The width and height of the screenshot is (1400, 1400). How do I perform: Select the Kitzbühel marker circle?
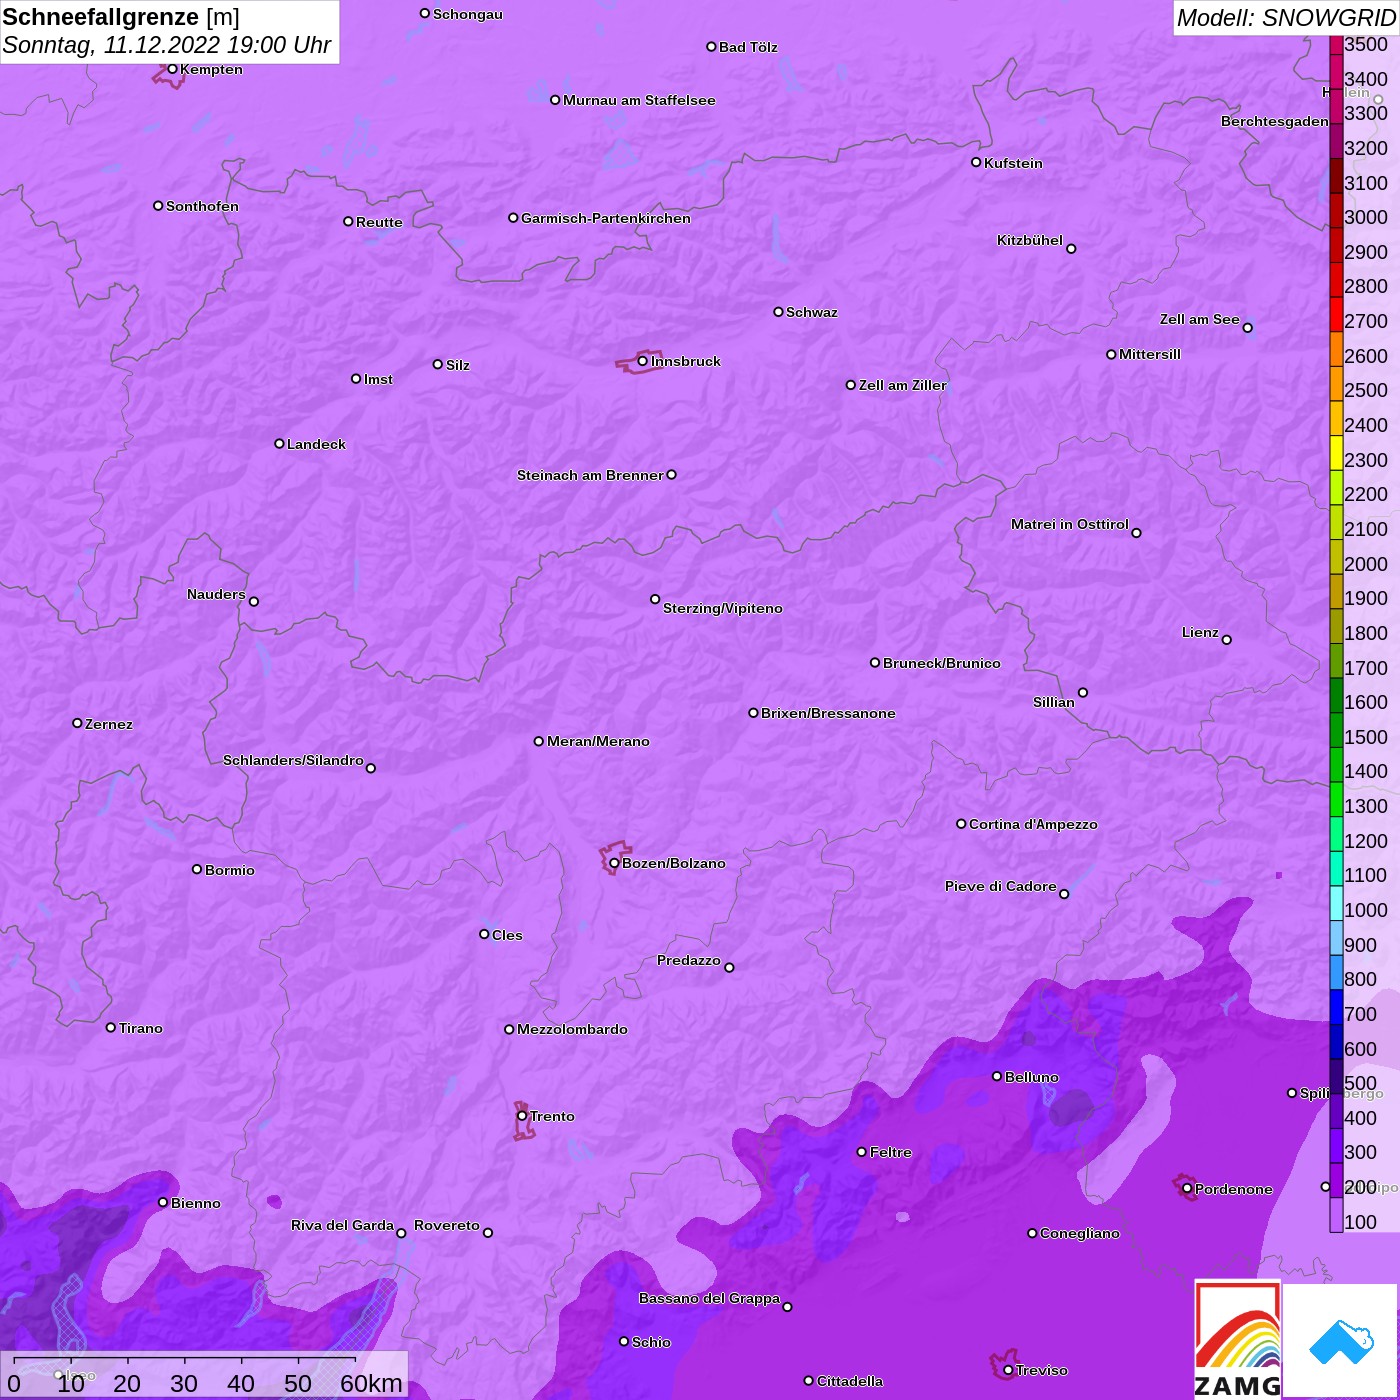(1071, 249)
